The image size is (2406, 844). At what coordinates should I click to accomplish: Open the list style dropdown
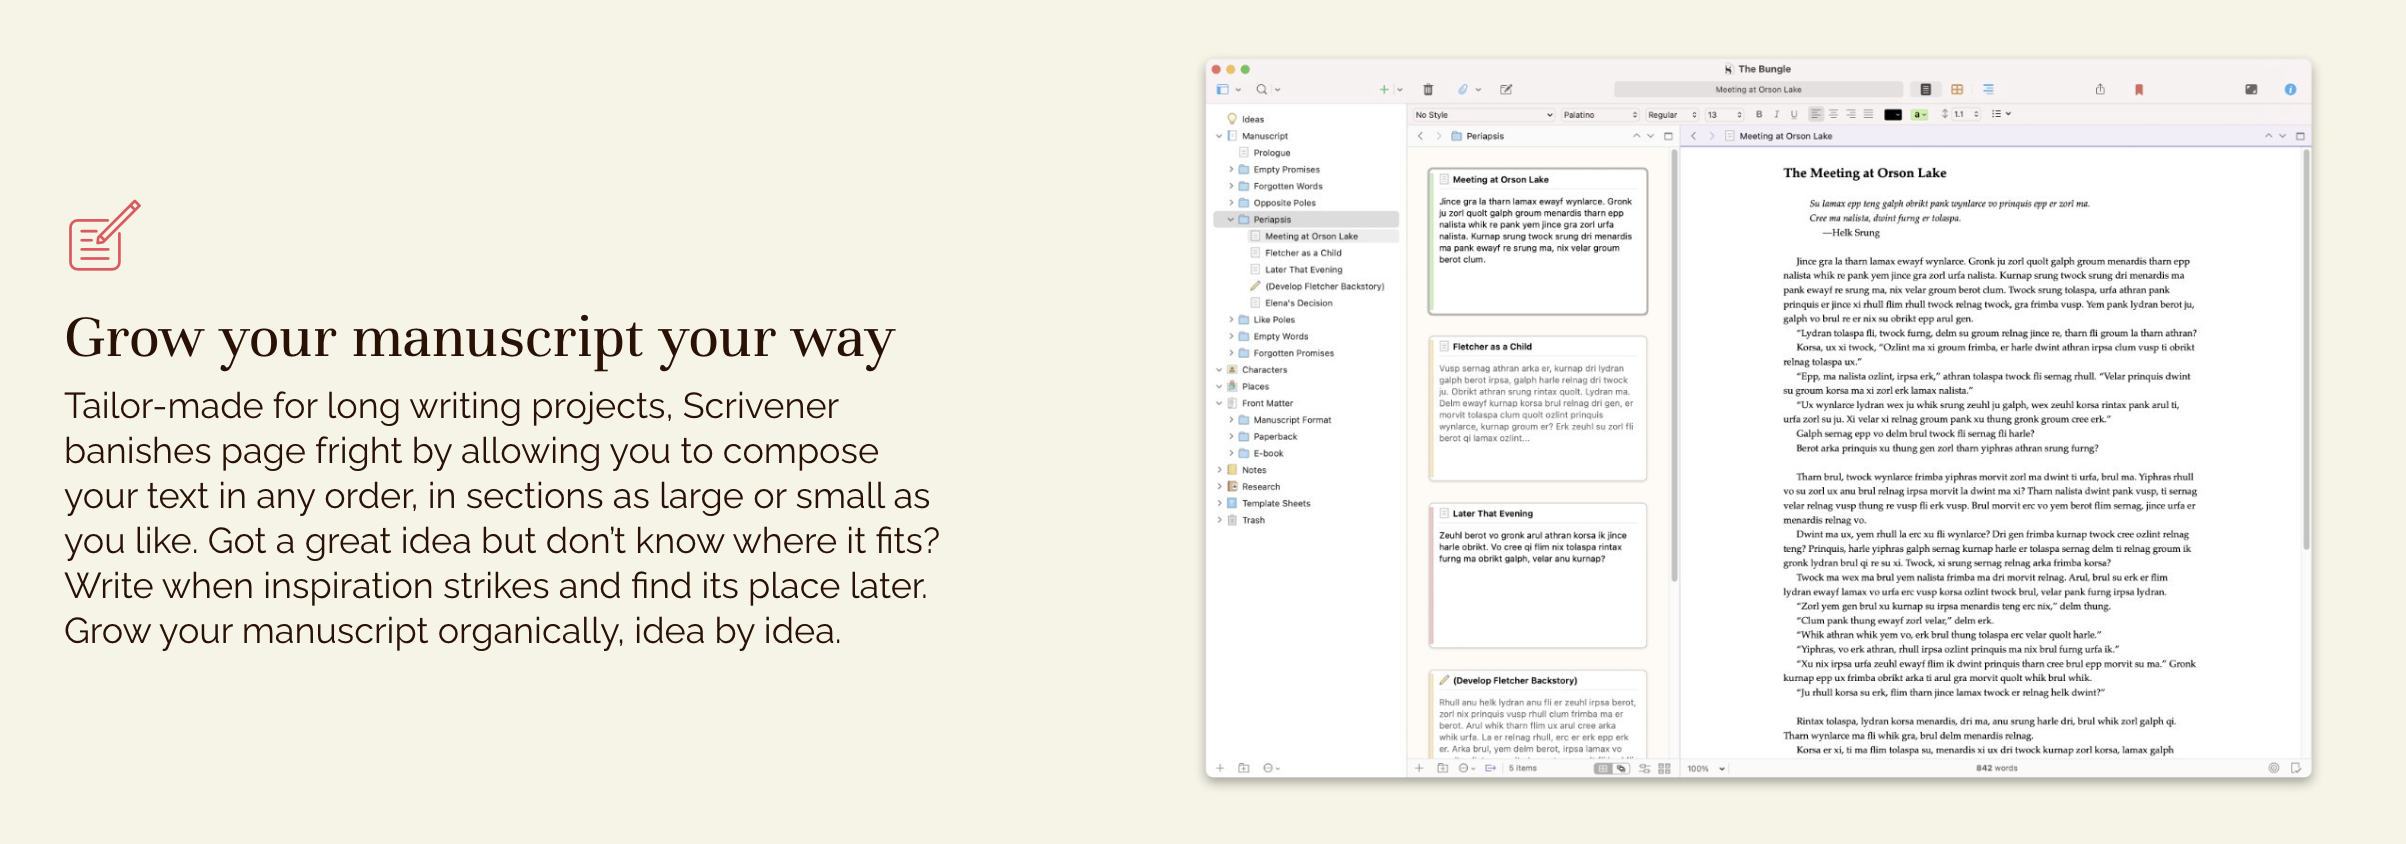point(2000,115)
